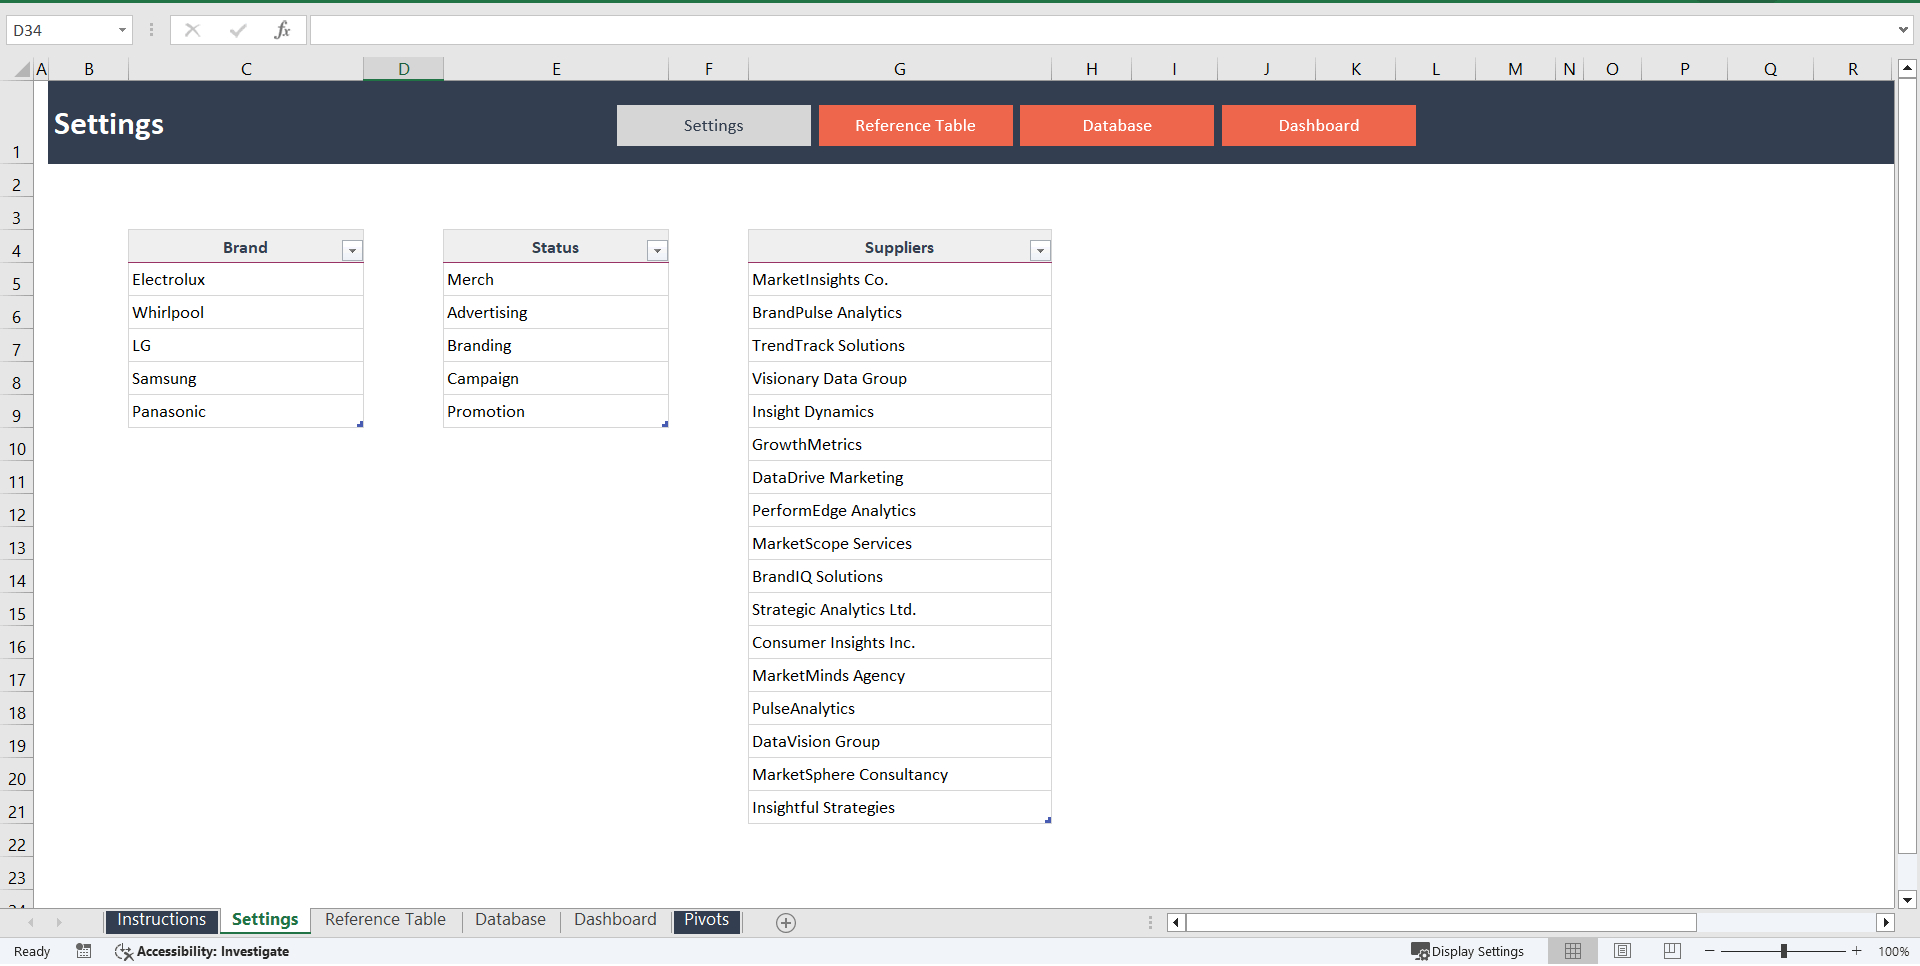Click the gray Settings navigation button

(x=713, y=126)
